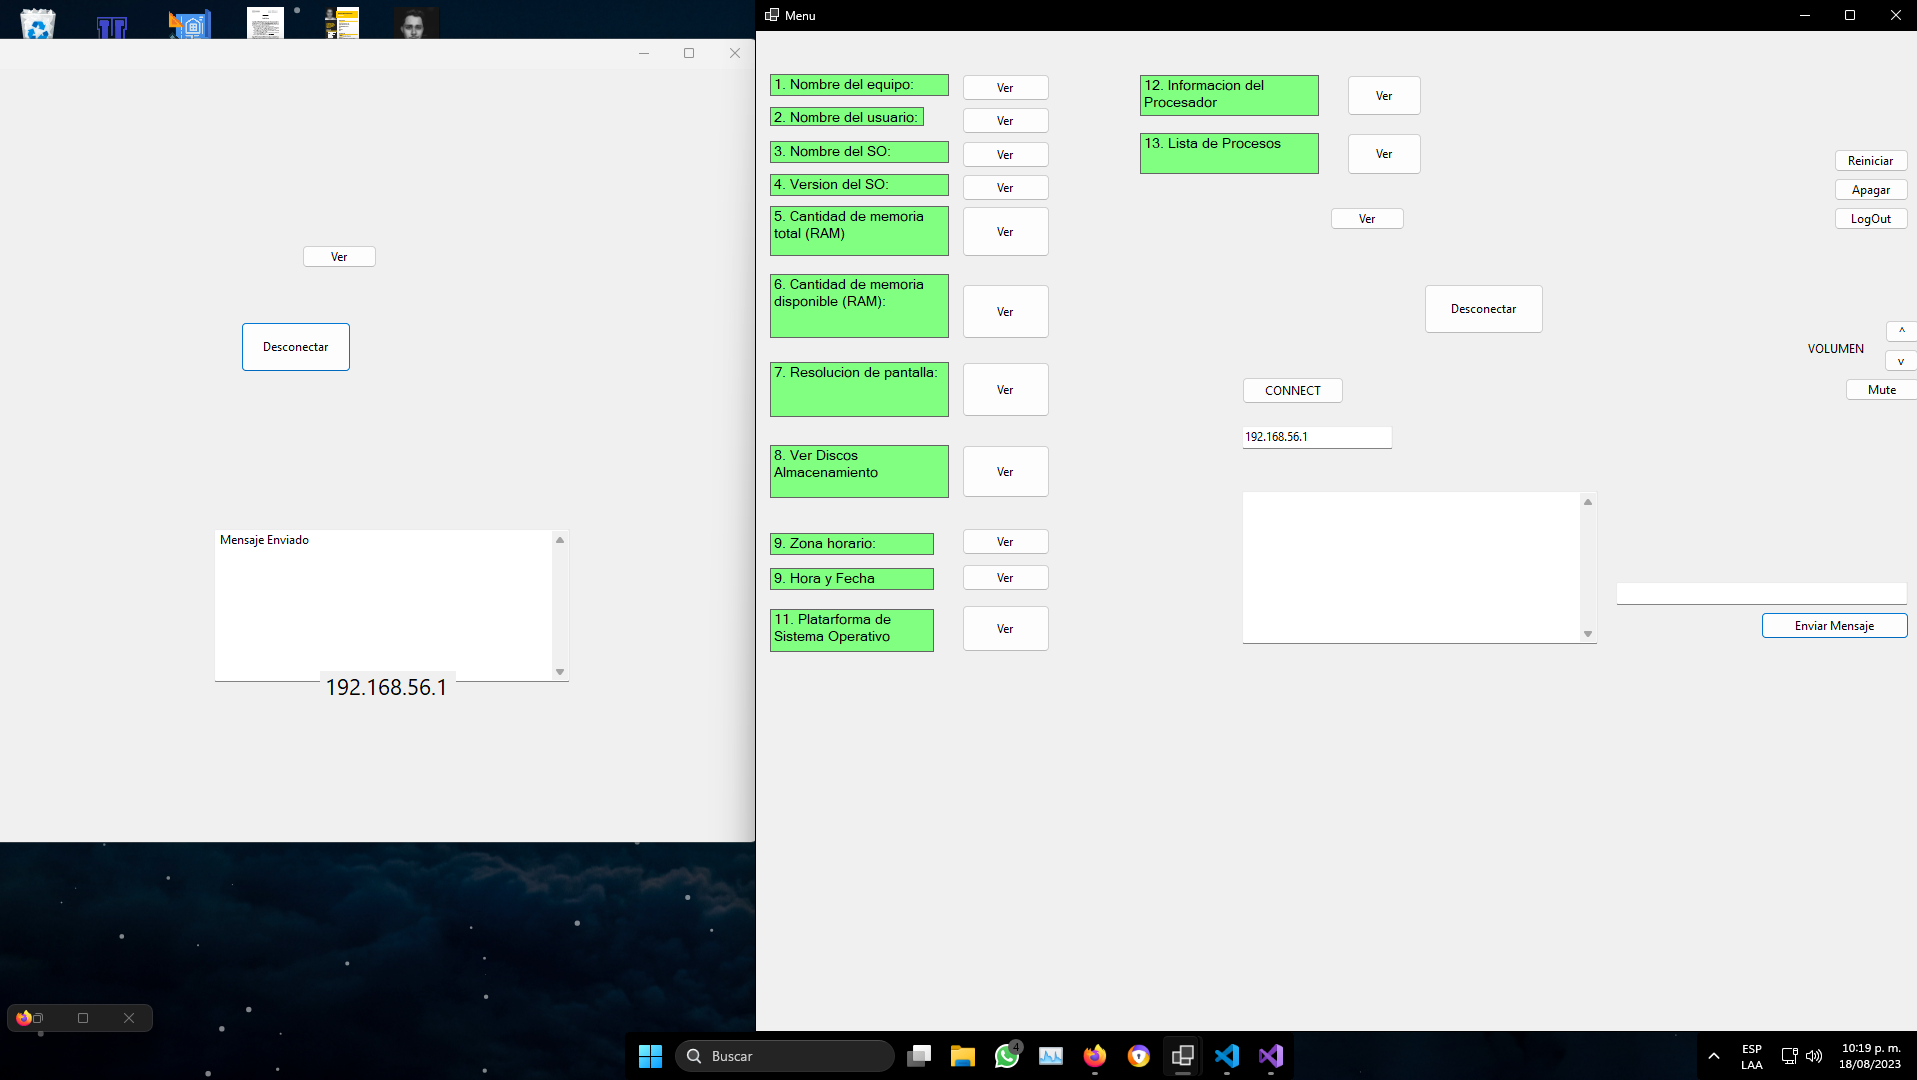Open the Photos app taskbar icon
1917x1080 pixels.
pyautogui.click(x=1051, y=1056)
